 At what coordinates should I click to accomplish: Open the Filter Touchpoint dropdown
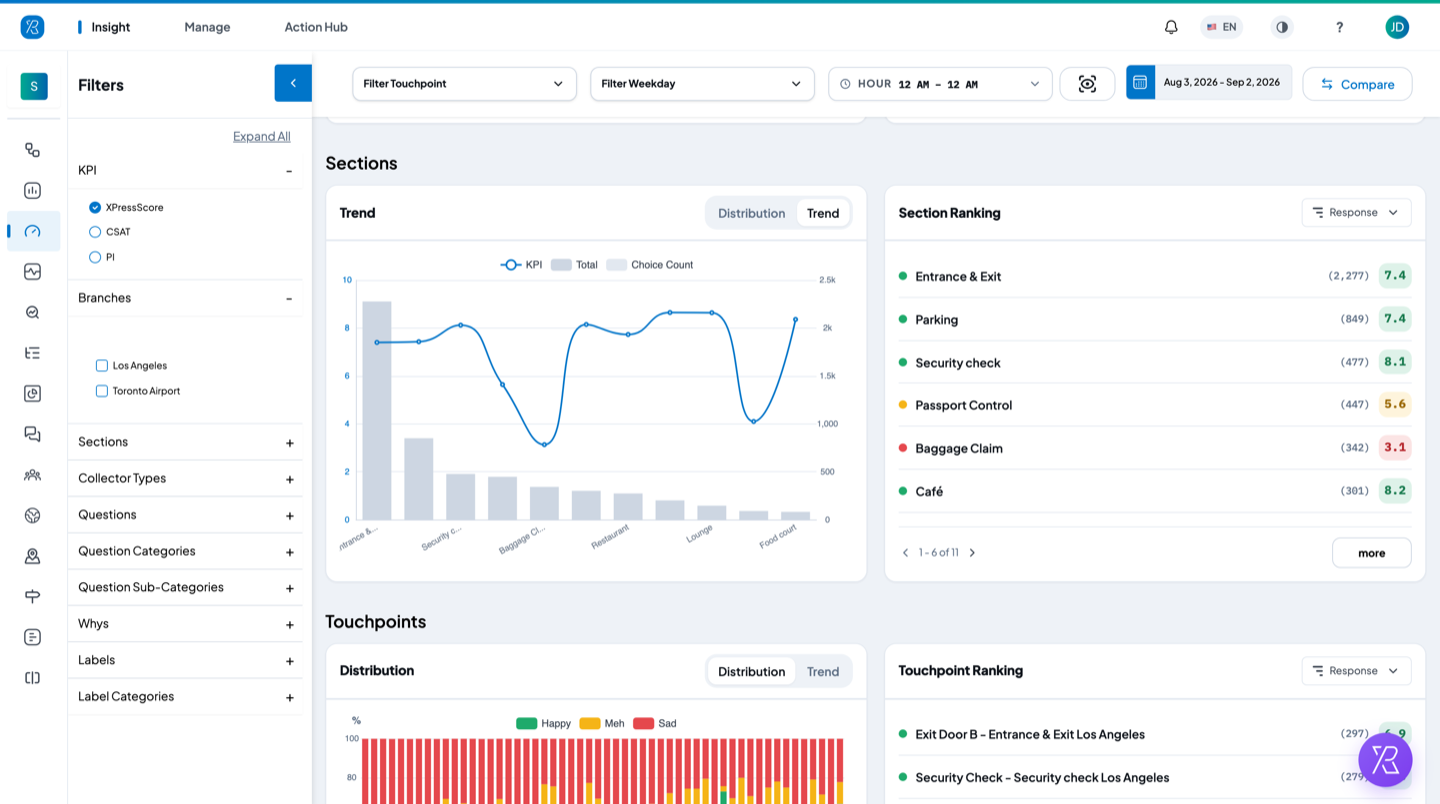(464, 84)
